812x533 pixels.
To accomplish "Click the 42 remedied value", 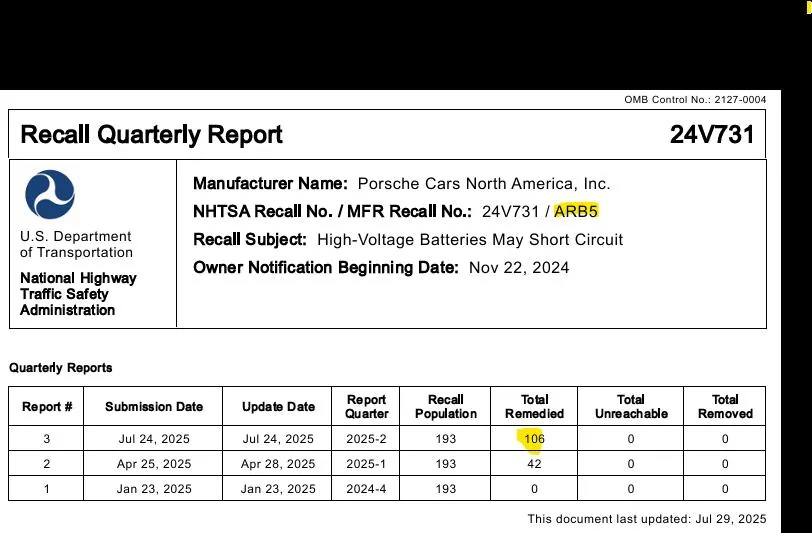I will tap(534, 464).
